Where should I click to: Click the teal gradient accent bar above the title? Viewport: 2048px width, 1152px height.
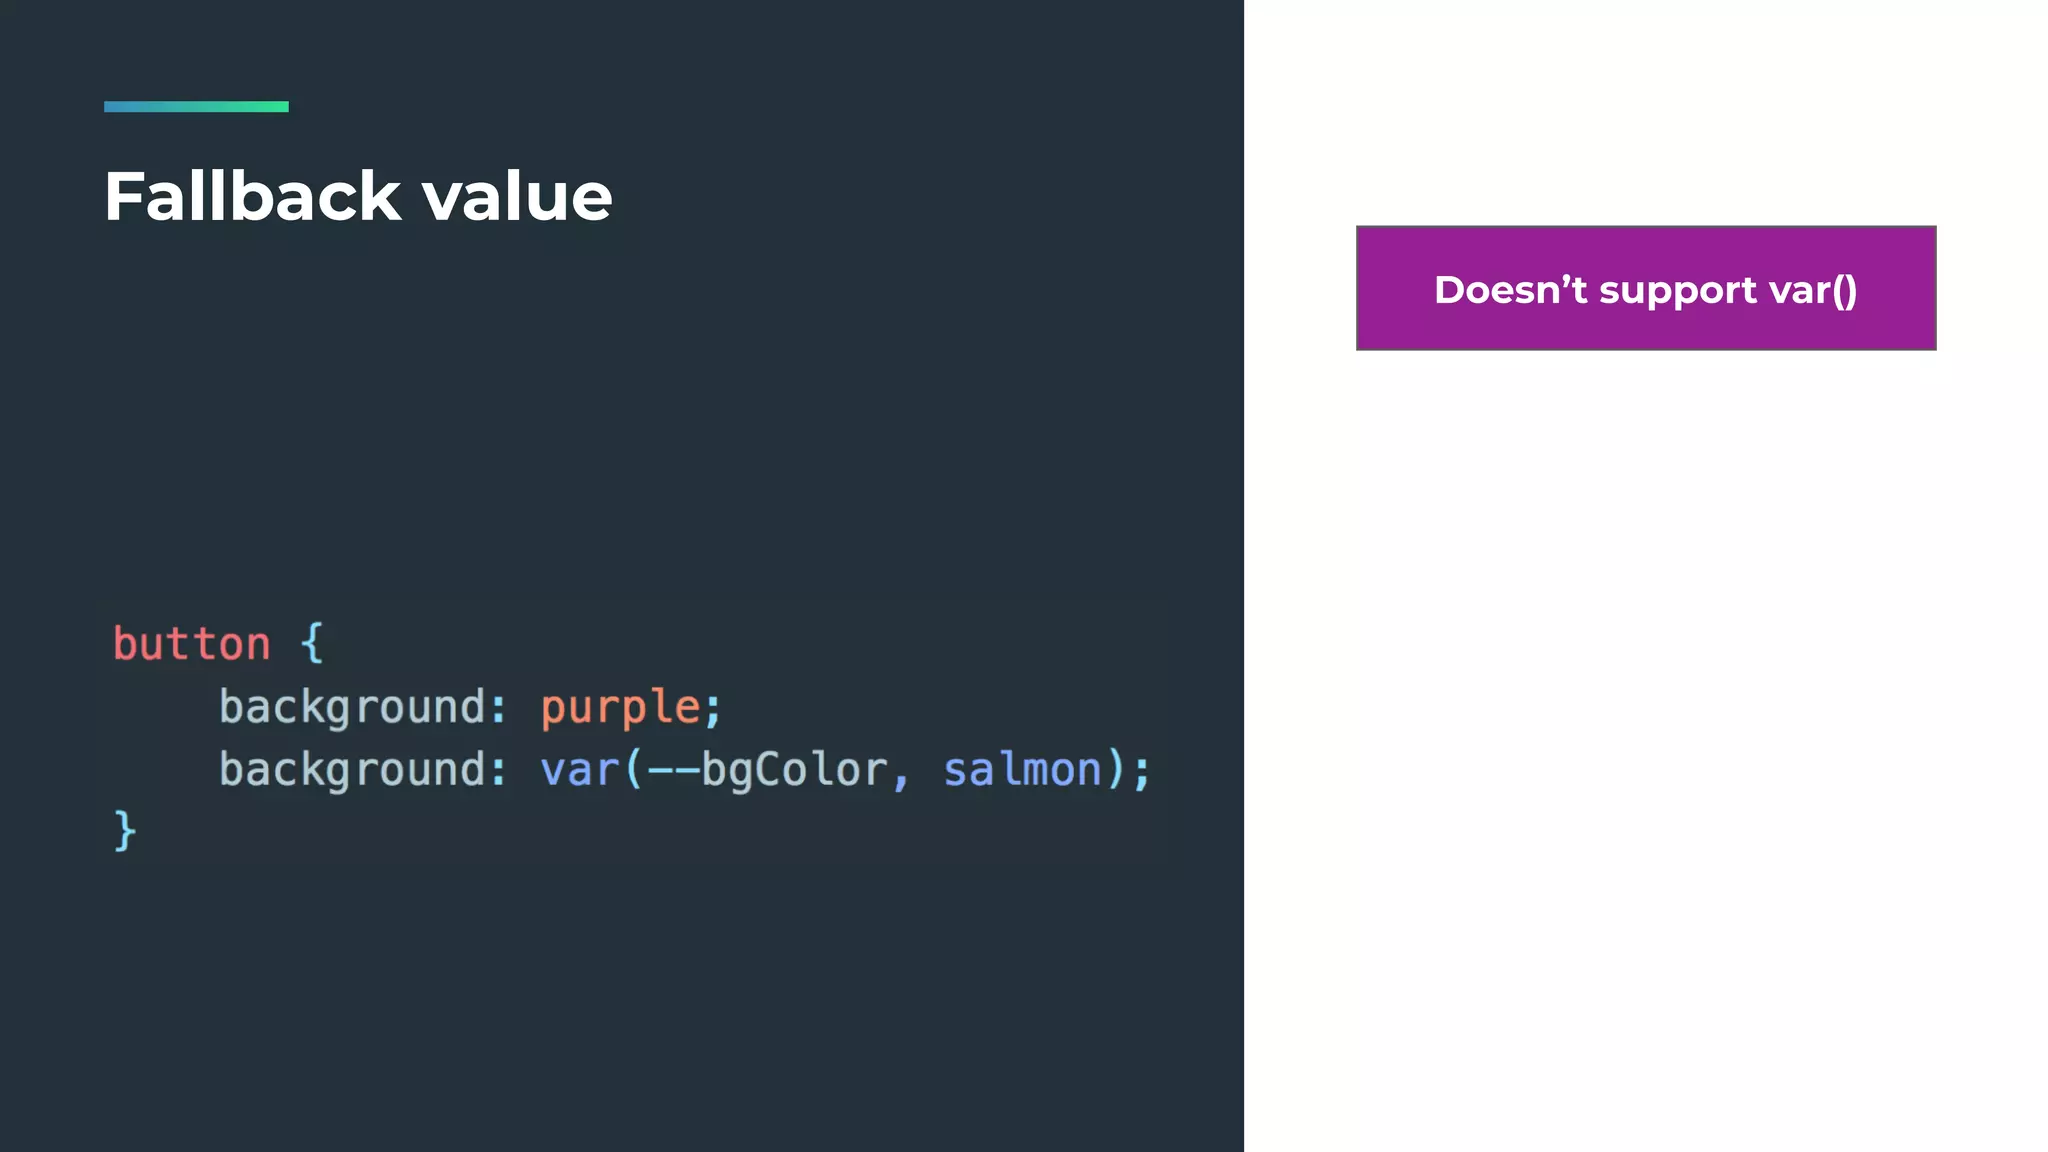click(x=196, y=106)
